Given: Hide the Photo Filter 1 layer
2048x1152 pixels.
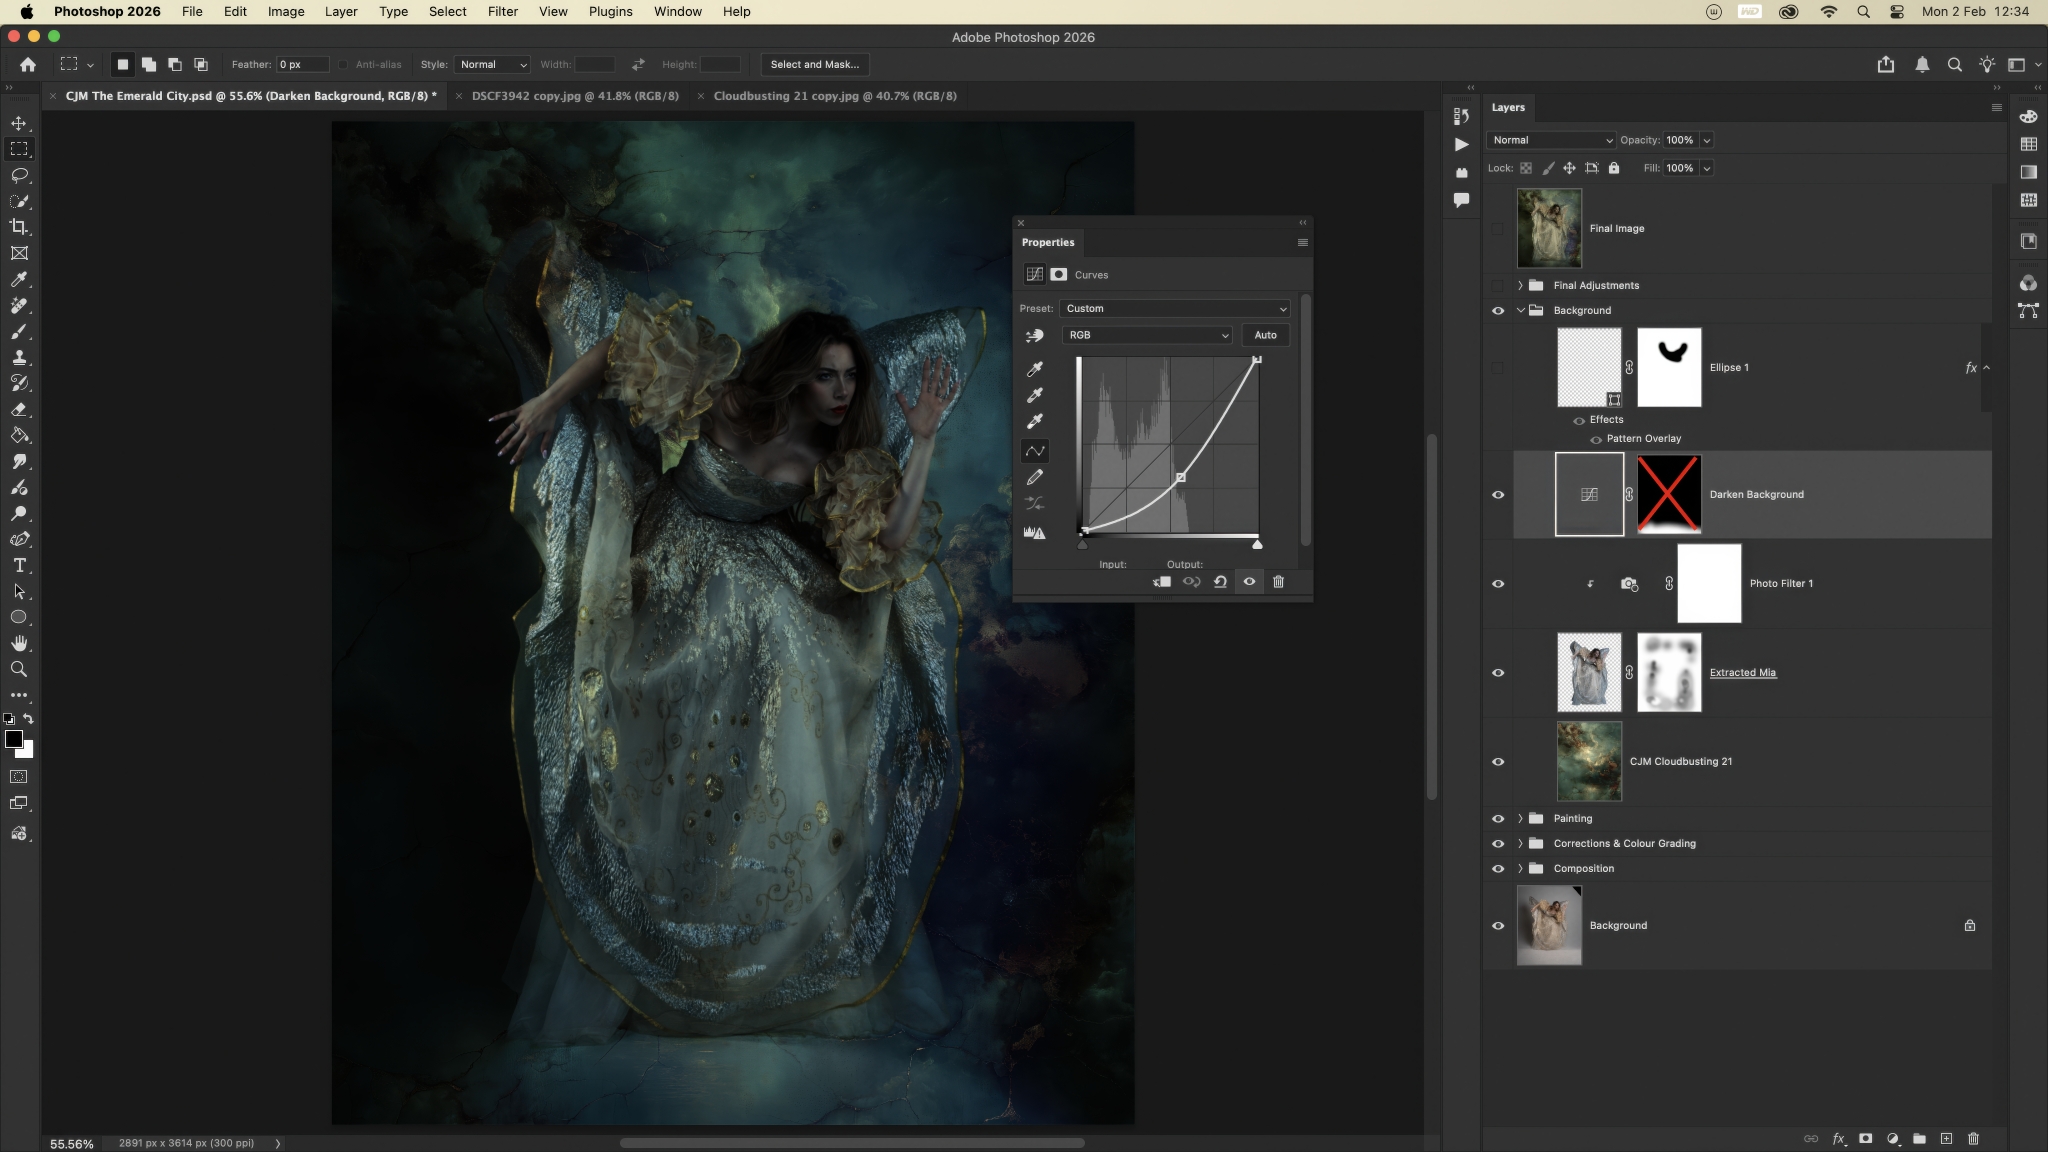Looking at the screenshot, I should [x=1498, y=584].
